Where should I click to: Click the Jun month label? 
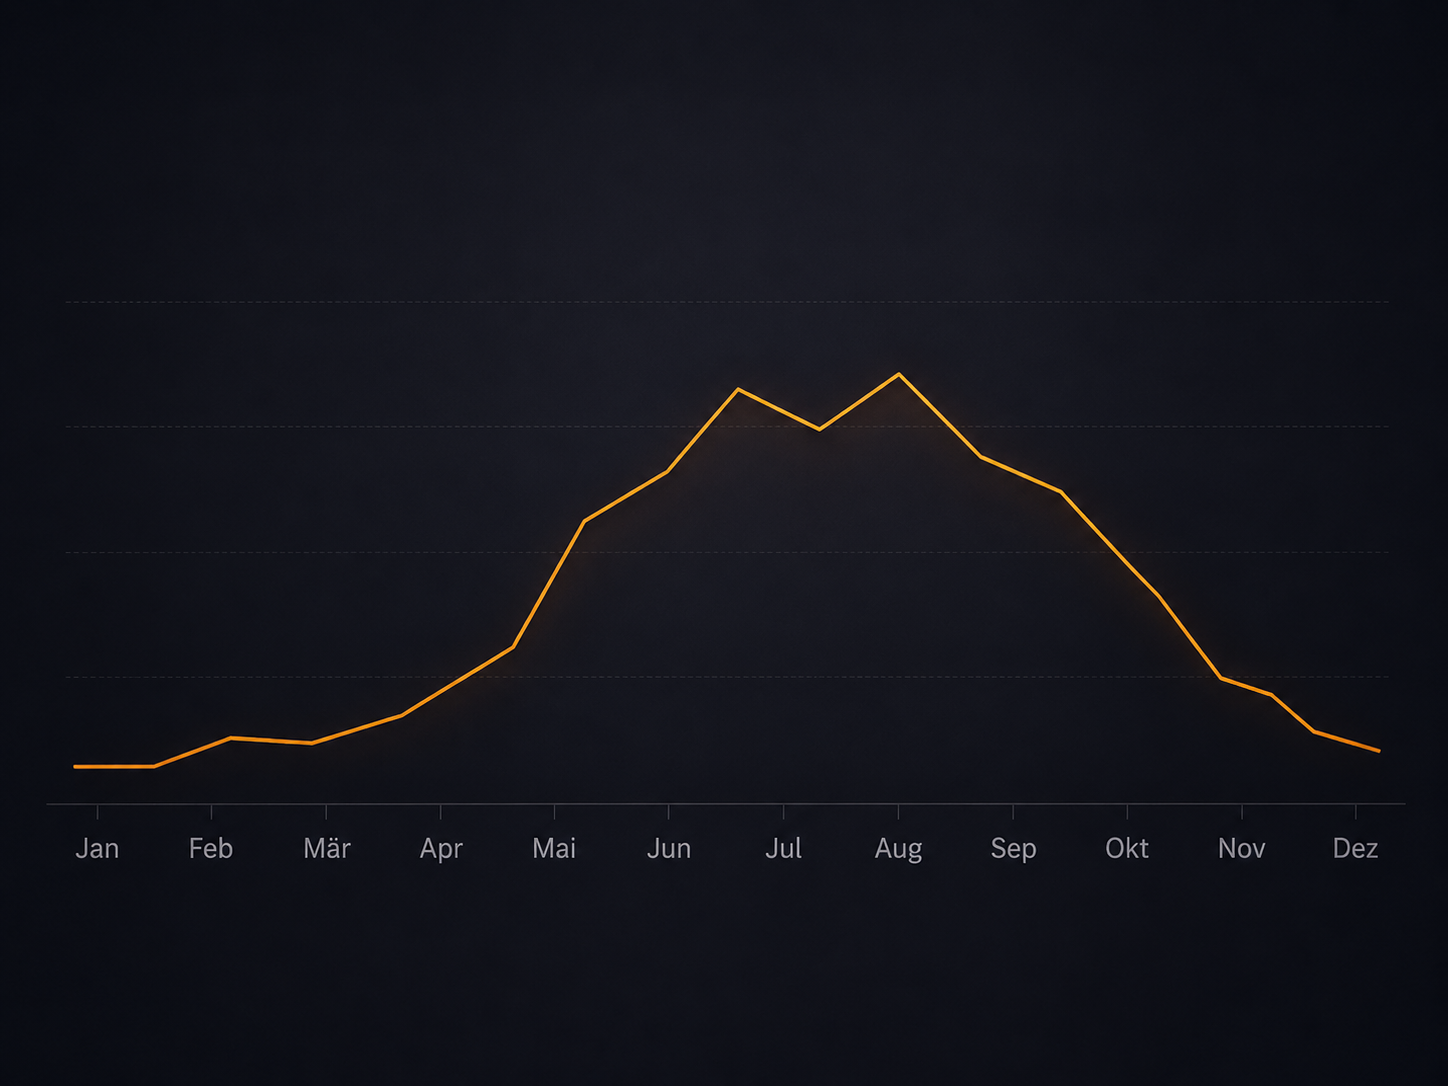pyautogui.click(x=669, y=848)
